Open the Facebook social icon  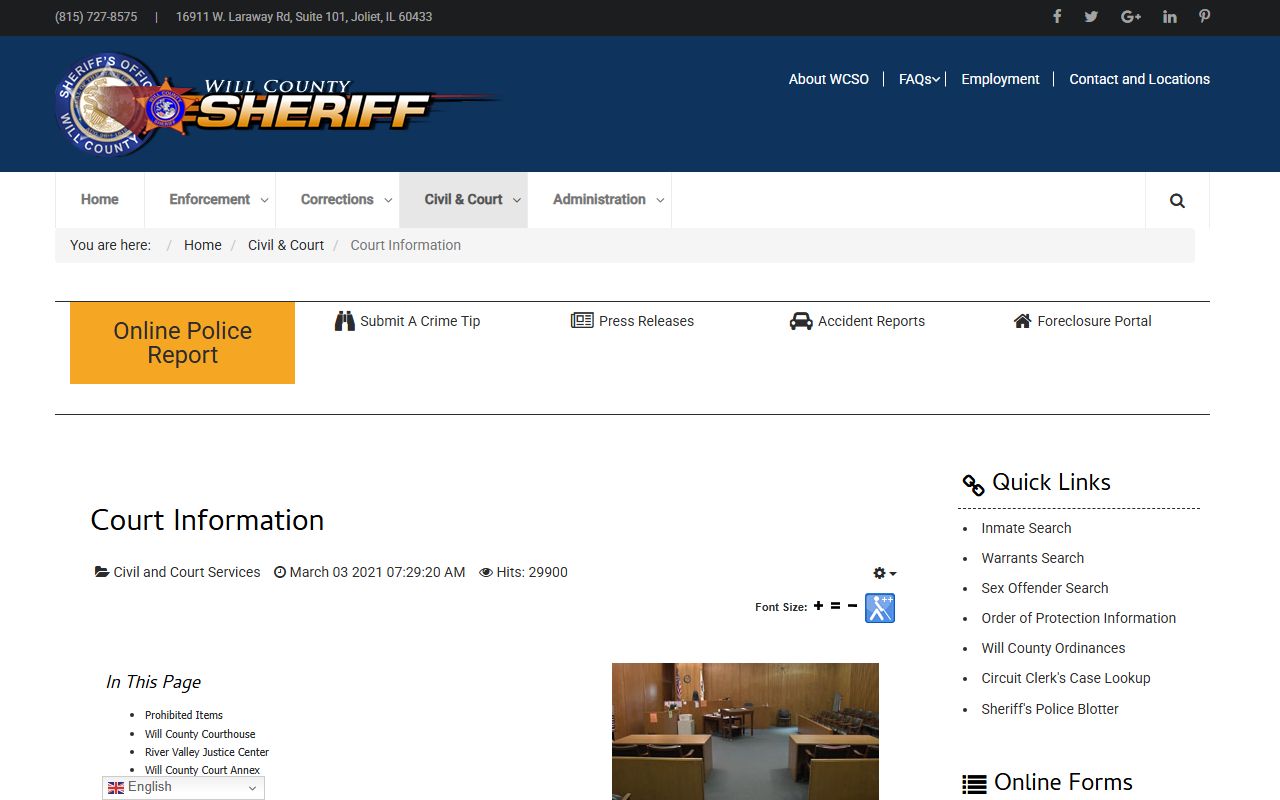[x=1057, y=16]
